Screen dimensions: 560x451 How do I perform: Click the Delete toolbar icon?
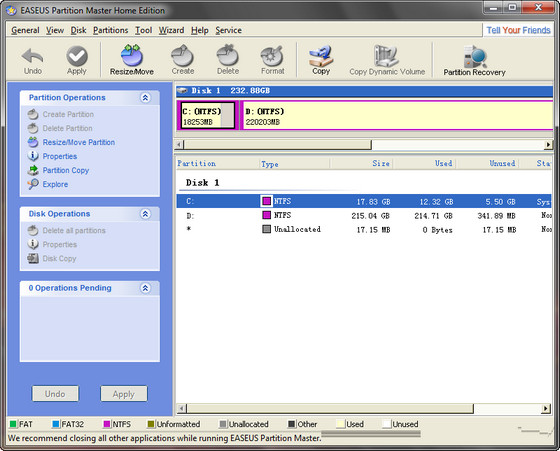[x=228, y=55]
